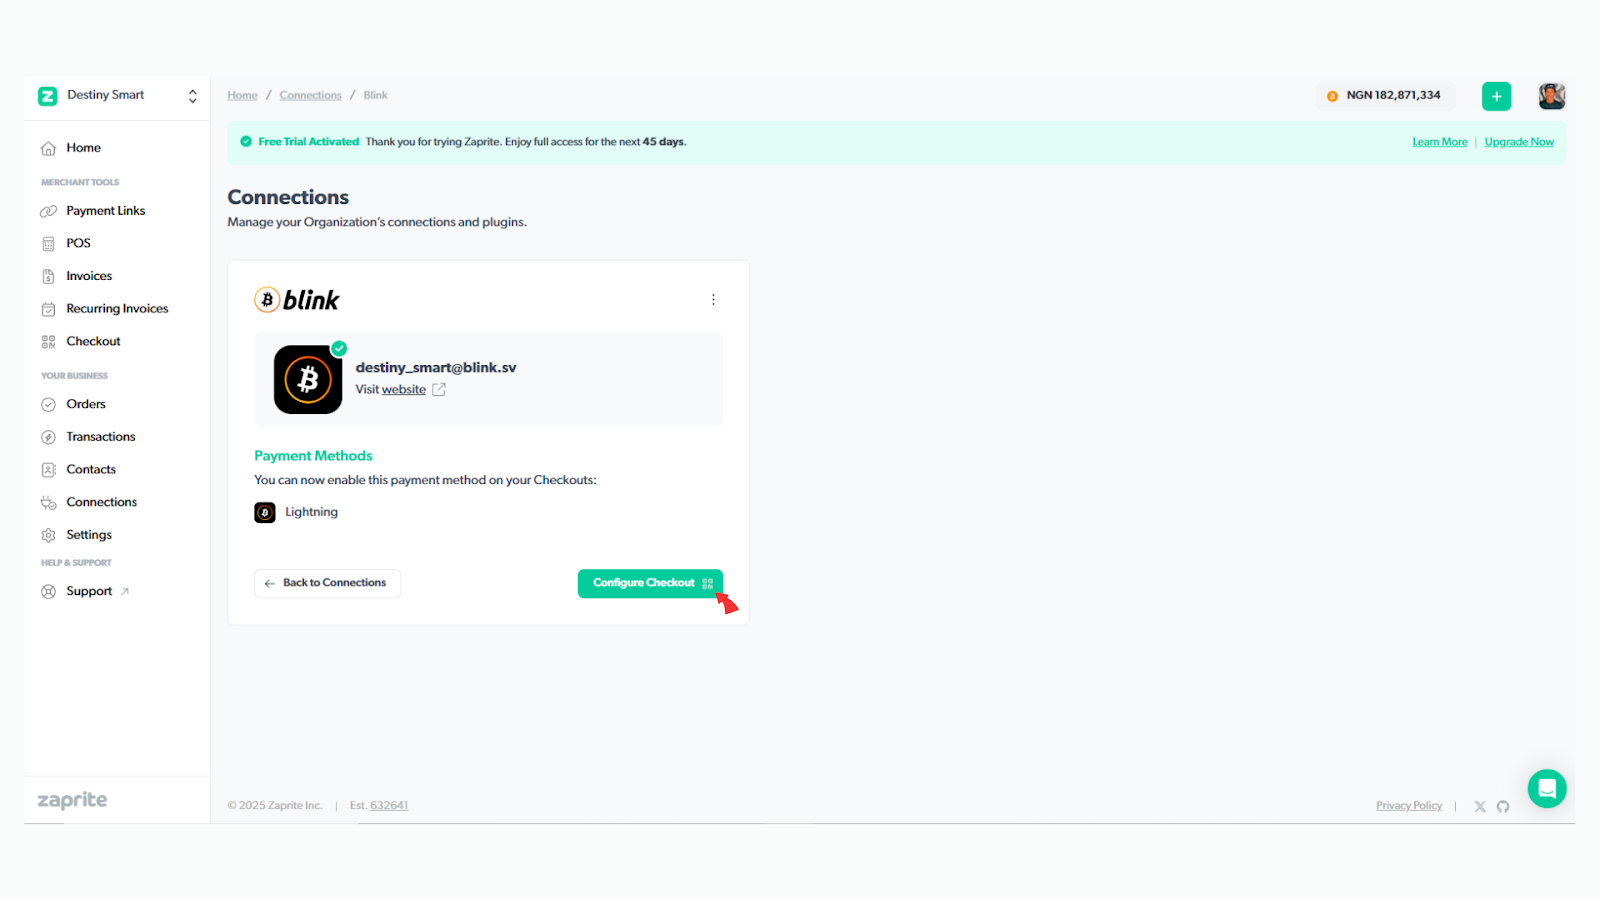
Task: Click the NGN 182,871,334 bitcoin price badge
Action: (x=1384, y=96)
